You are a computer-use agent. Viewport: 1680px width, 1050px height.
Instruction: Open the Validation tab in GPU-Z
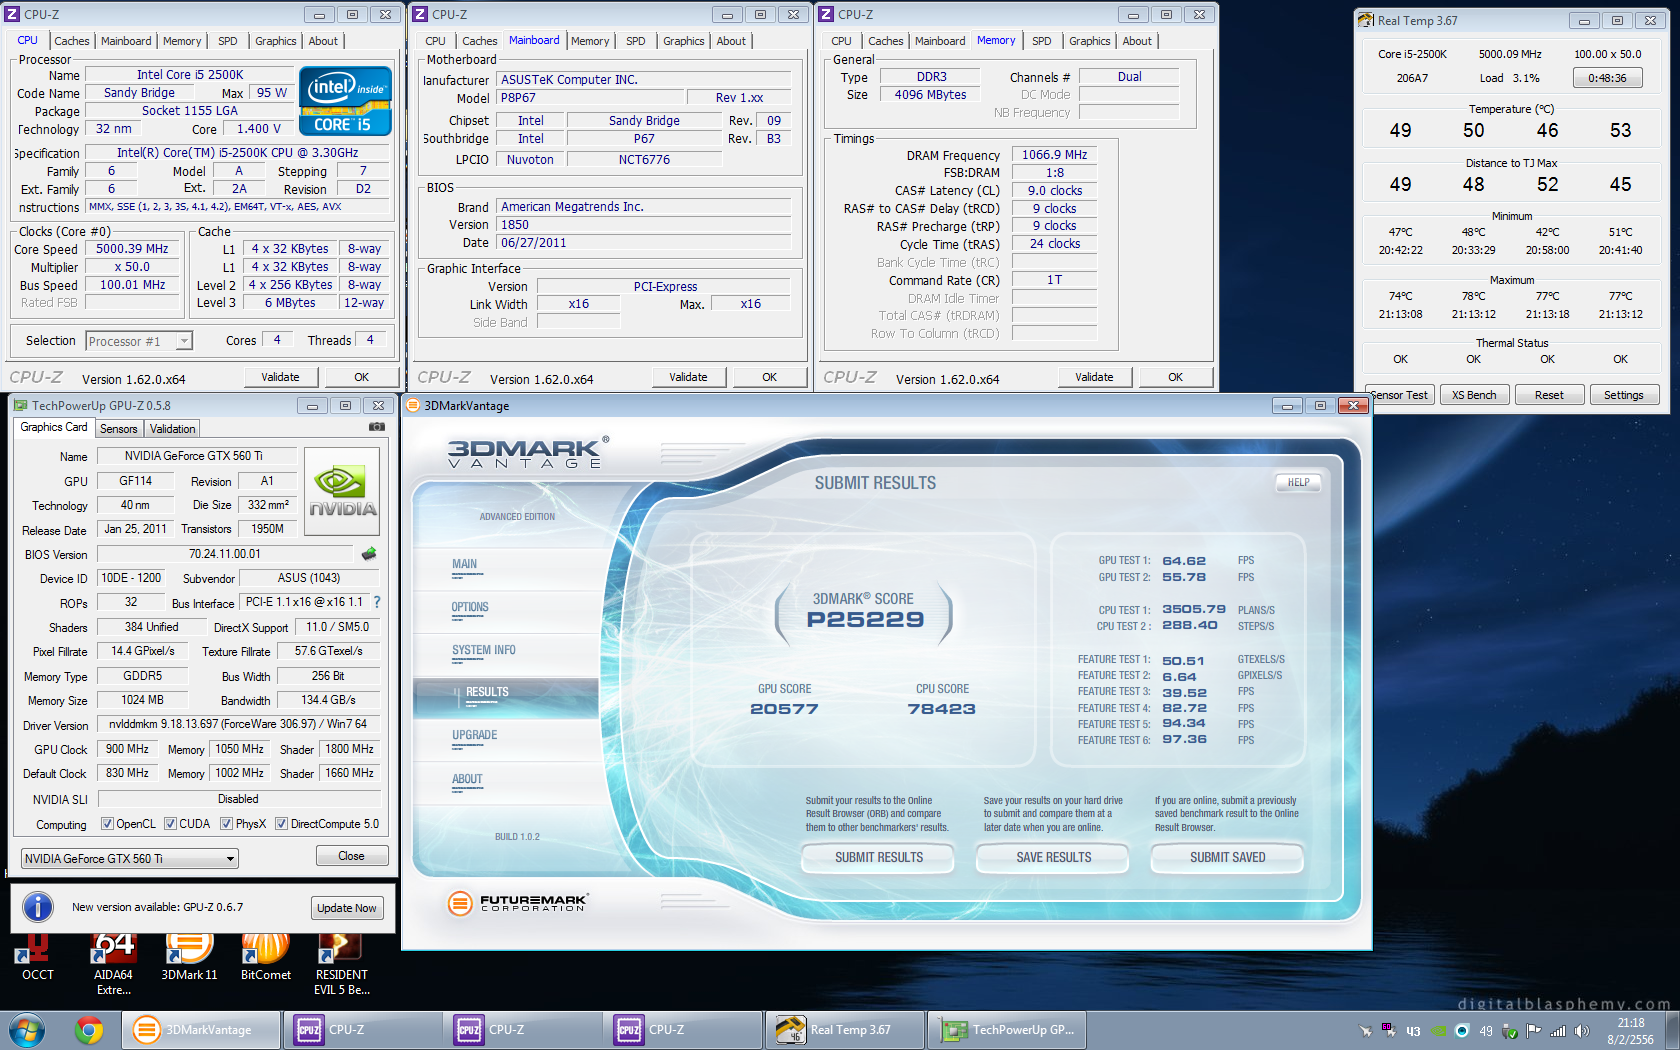pos(173,429)
